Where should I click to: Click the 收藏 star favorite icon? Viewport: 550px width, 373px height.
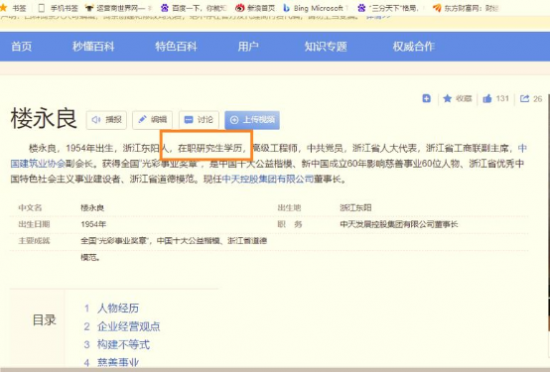coord(447,99)
